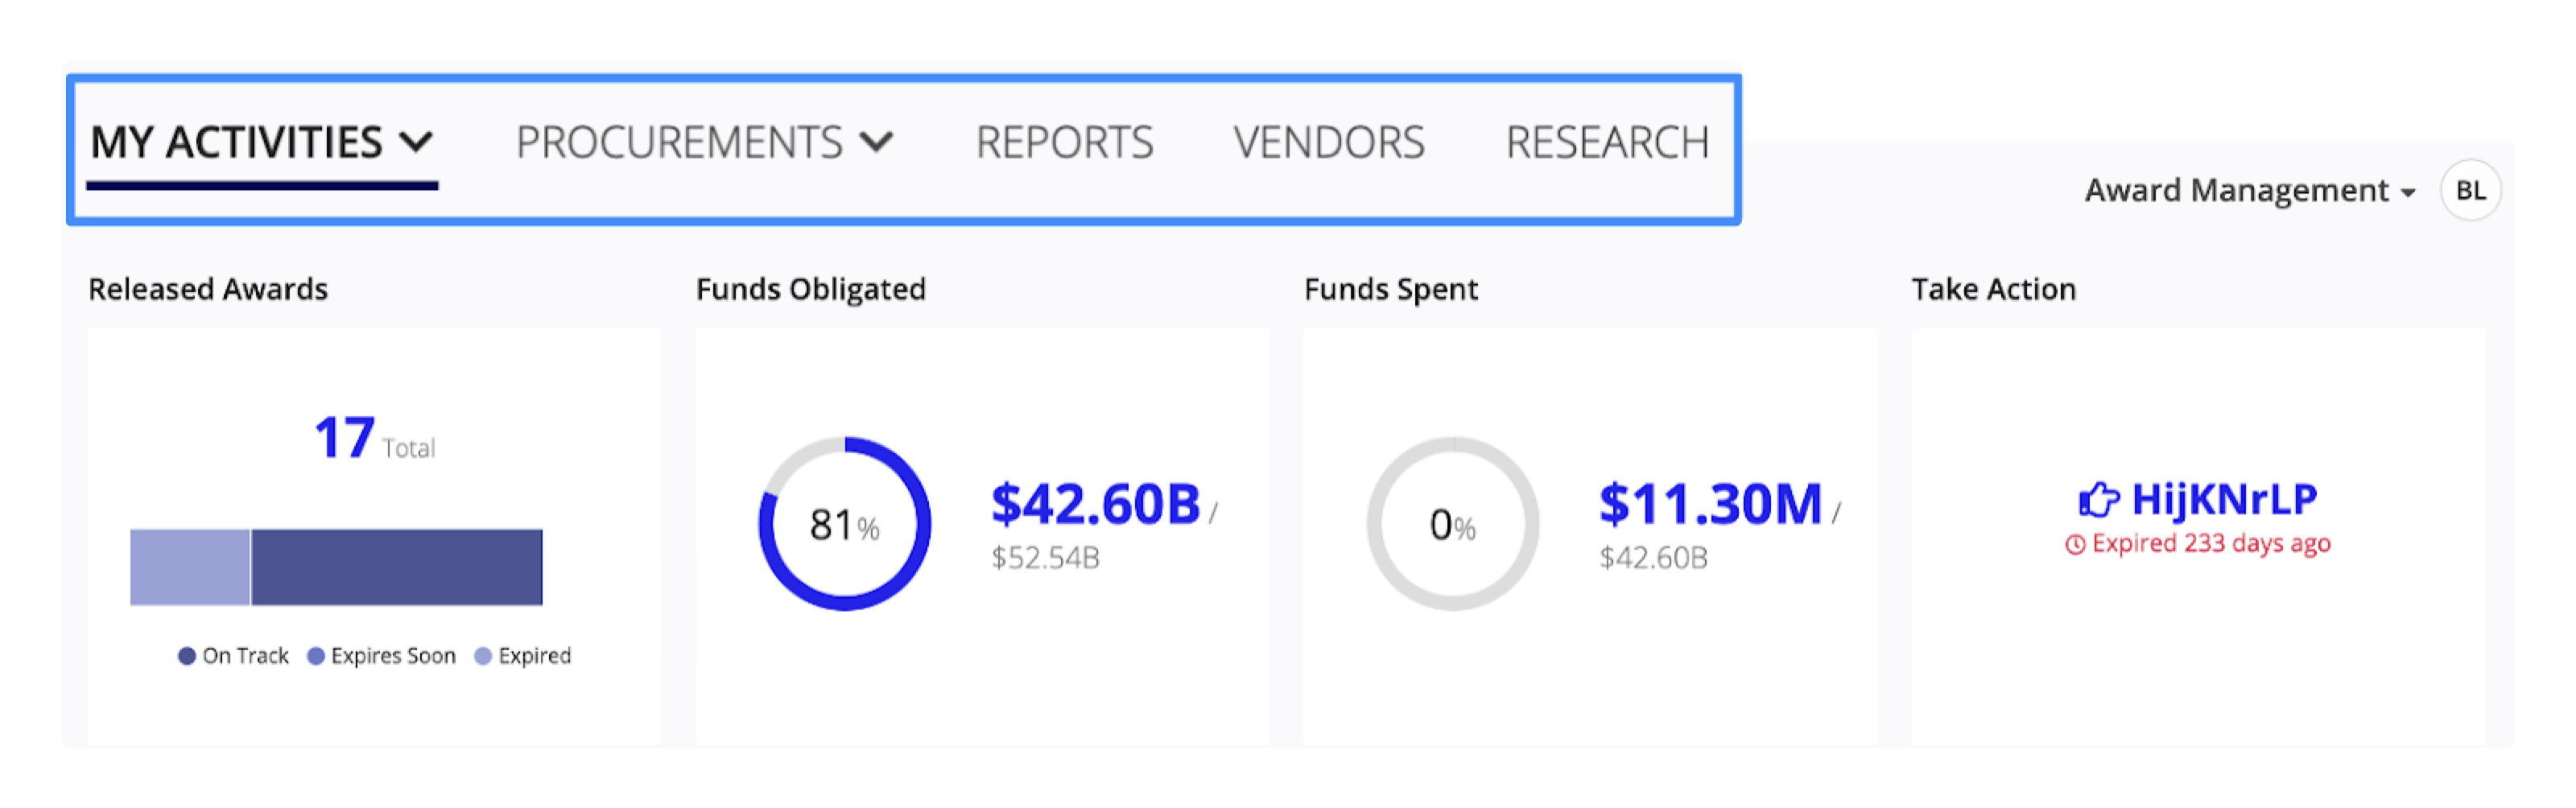
Task: Click the $42.60B amount under Funds Spent
Action: coord(1653,558)
